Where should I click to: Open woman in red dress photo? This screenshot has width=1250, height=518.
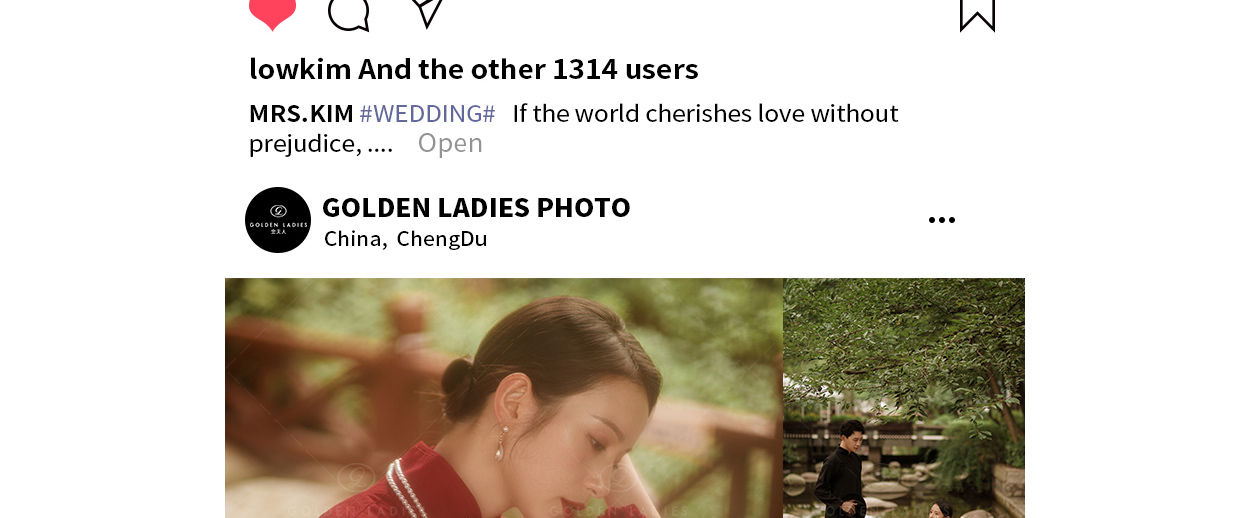[504, 398]
